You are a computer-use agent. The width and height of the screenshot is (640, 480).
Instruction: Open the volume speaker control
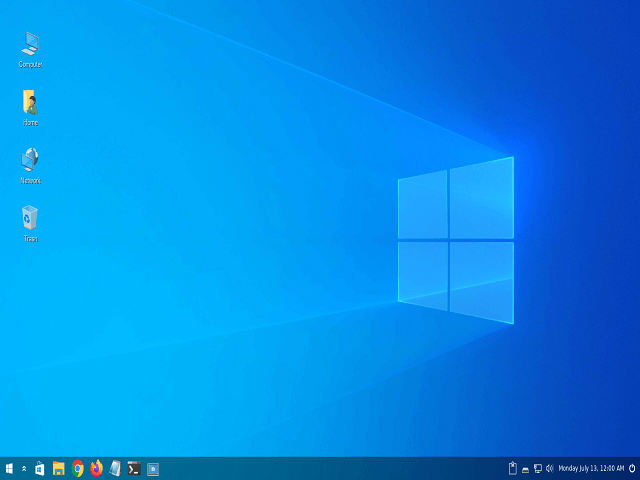click(549, 468)
